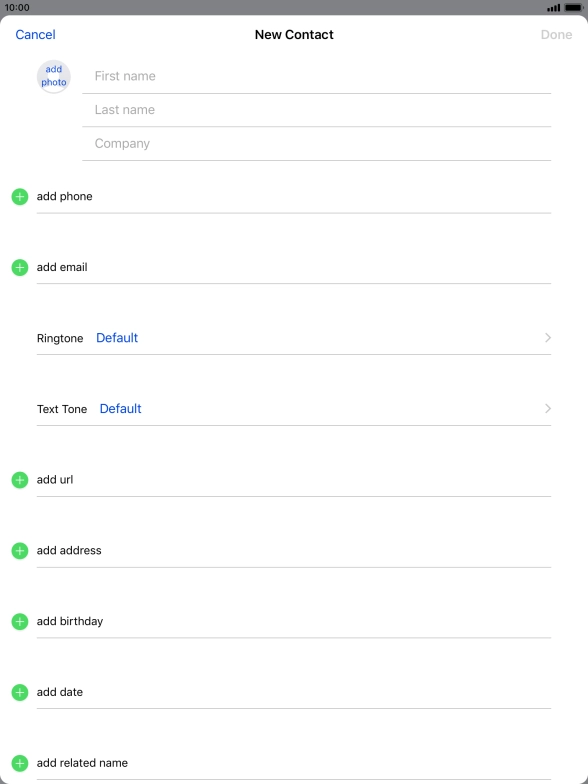Tap the battery icon in status bar
Screen dimensions: 588x784
coord(573,8)
